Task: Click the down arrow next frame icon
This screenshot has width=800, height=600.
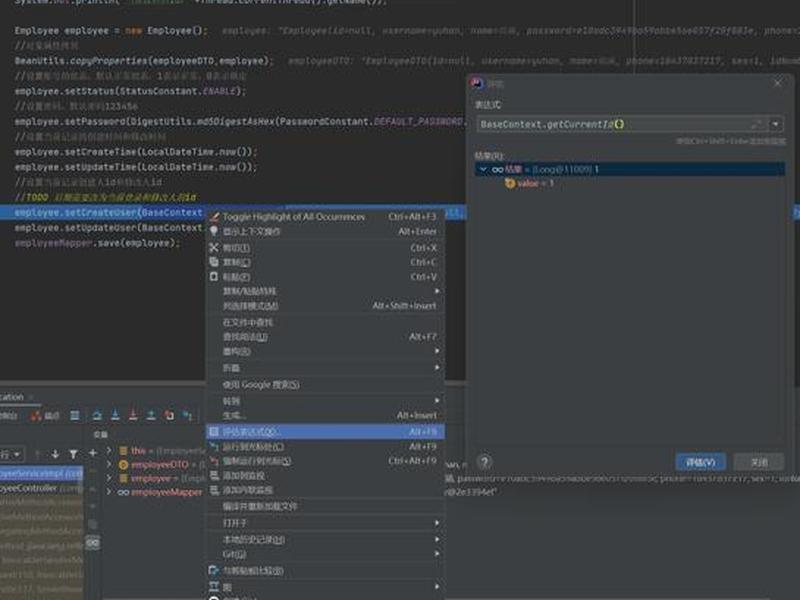Action: pyautogui.click(x=55, y=454)
